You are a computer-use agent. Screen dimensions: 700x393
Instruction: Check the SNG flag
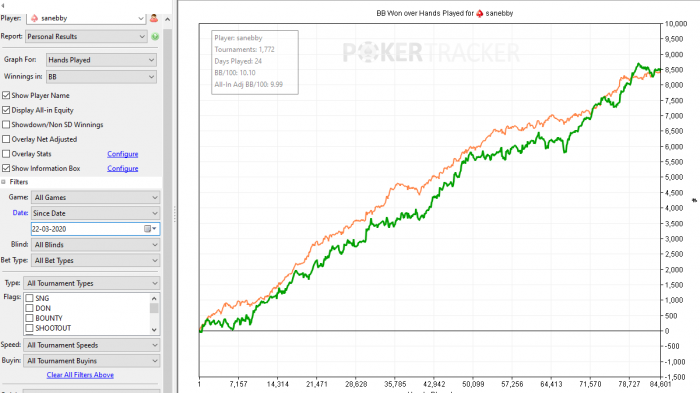click(29, 298)
